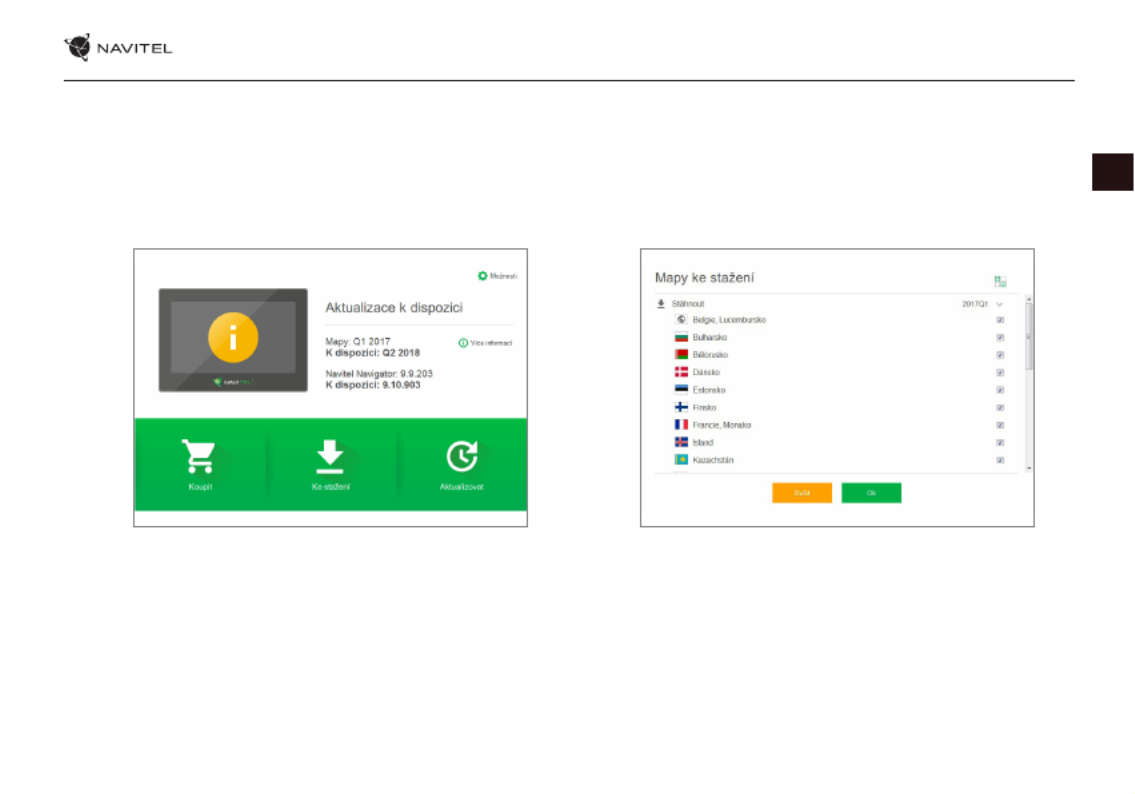Start update with the Aktualizovat button
Viewport: 1135px width, 794px height.
pyautogui.click(x=461, y=465)
